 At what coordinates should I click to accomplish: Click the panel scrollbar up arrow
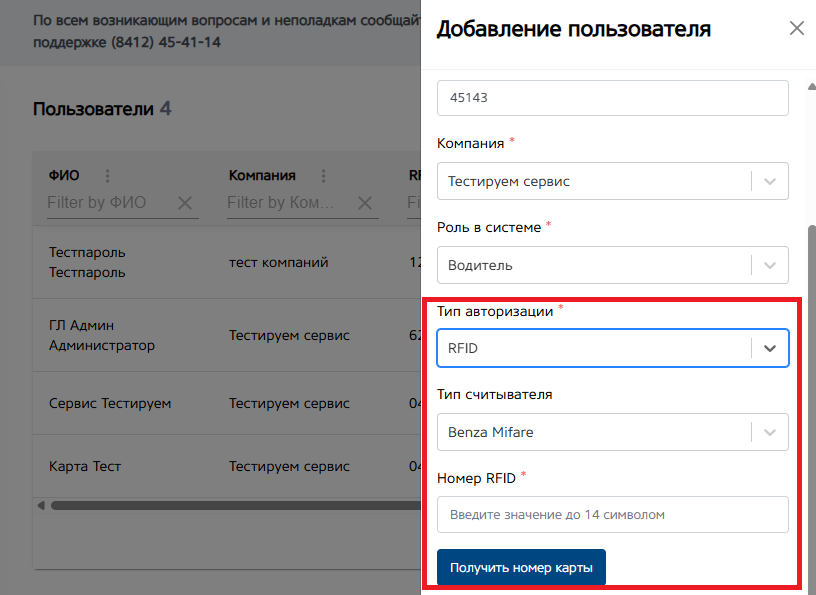coord(811,87)
